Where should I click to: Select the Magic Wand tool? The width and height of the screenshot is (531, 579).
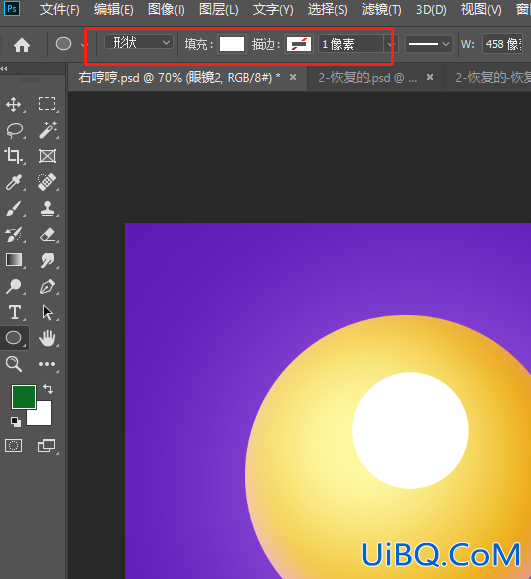pyautogui.click(x=47, y=130)
